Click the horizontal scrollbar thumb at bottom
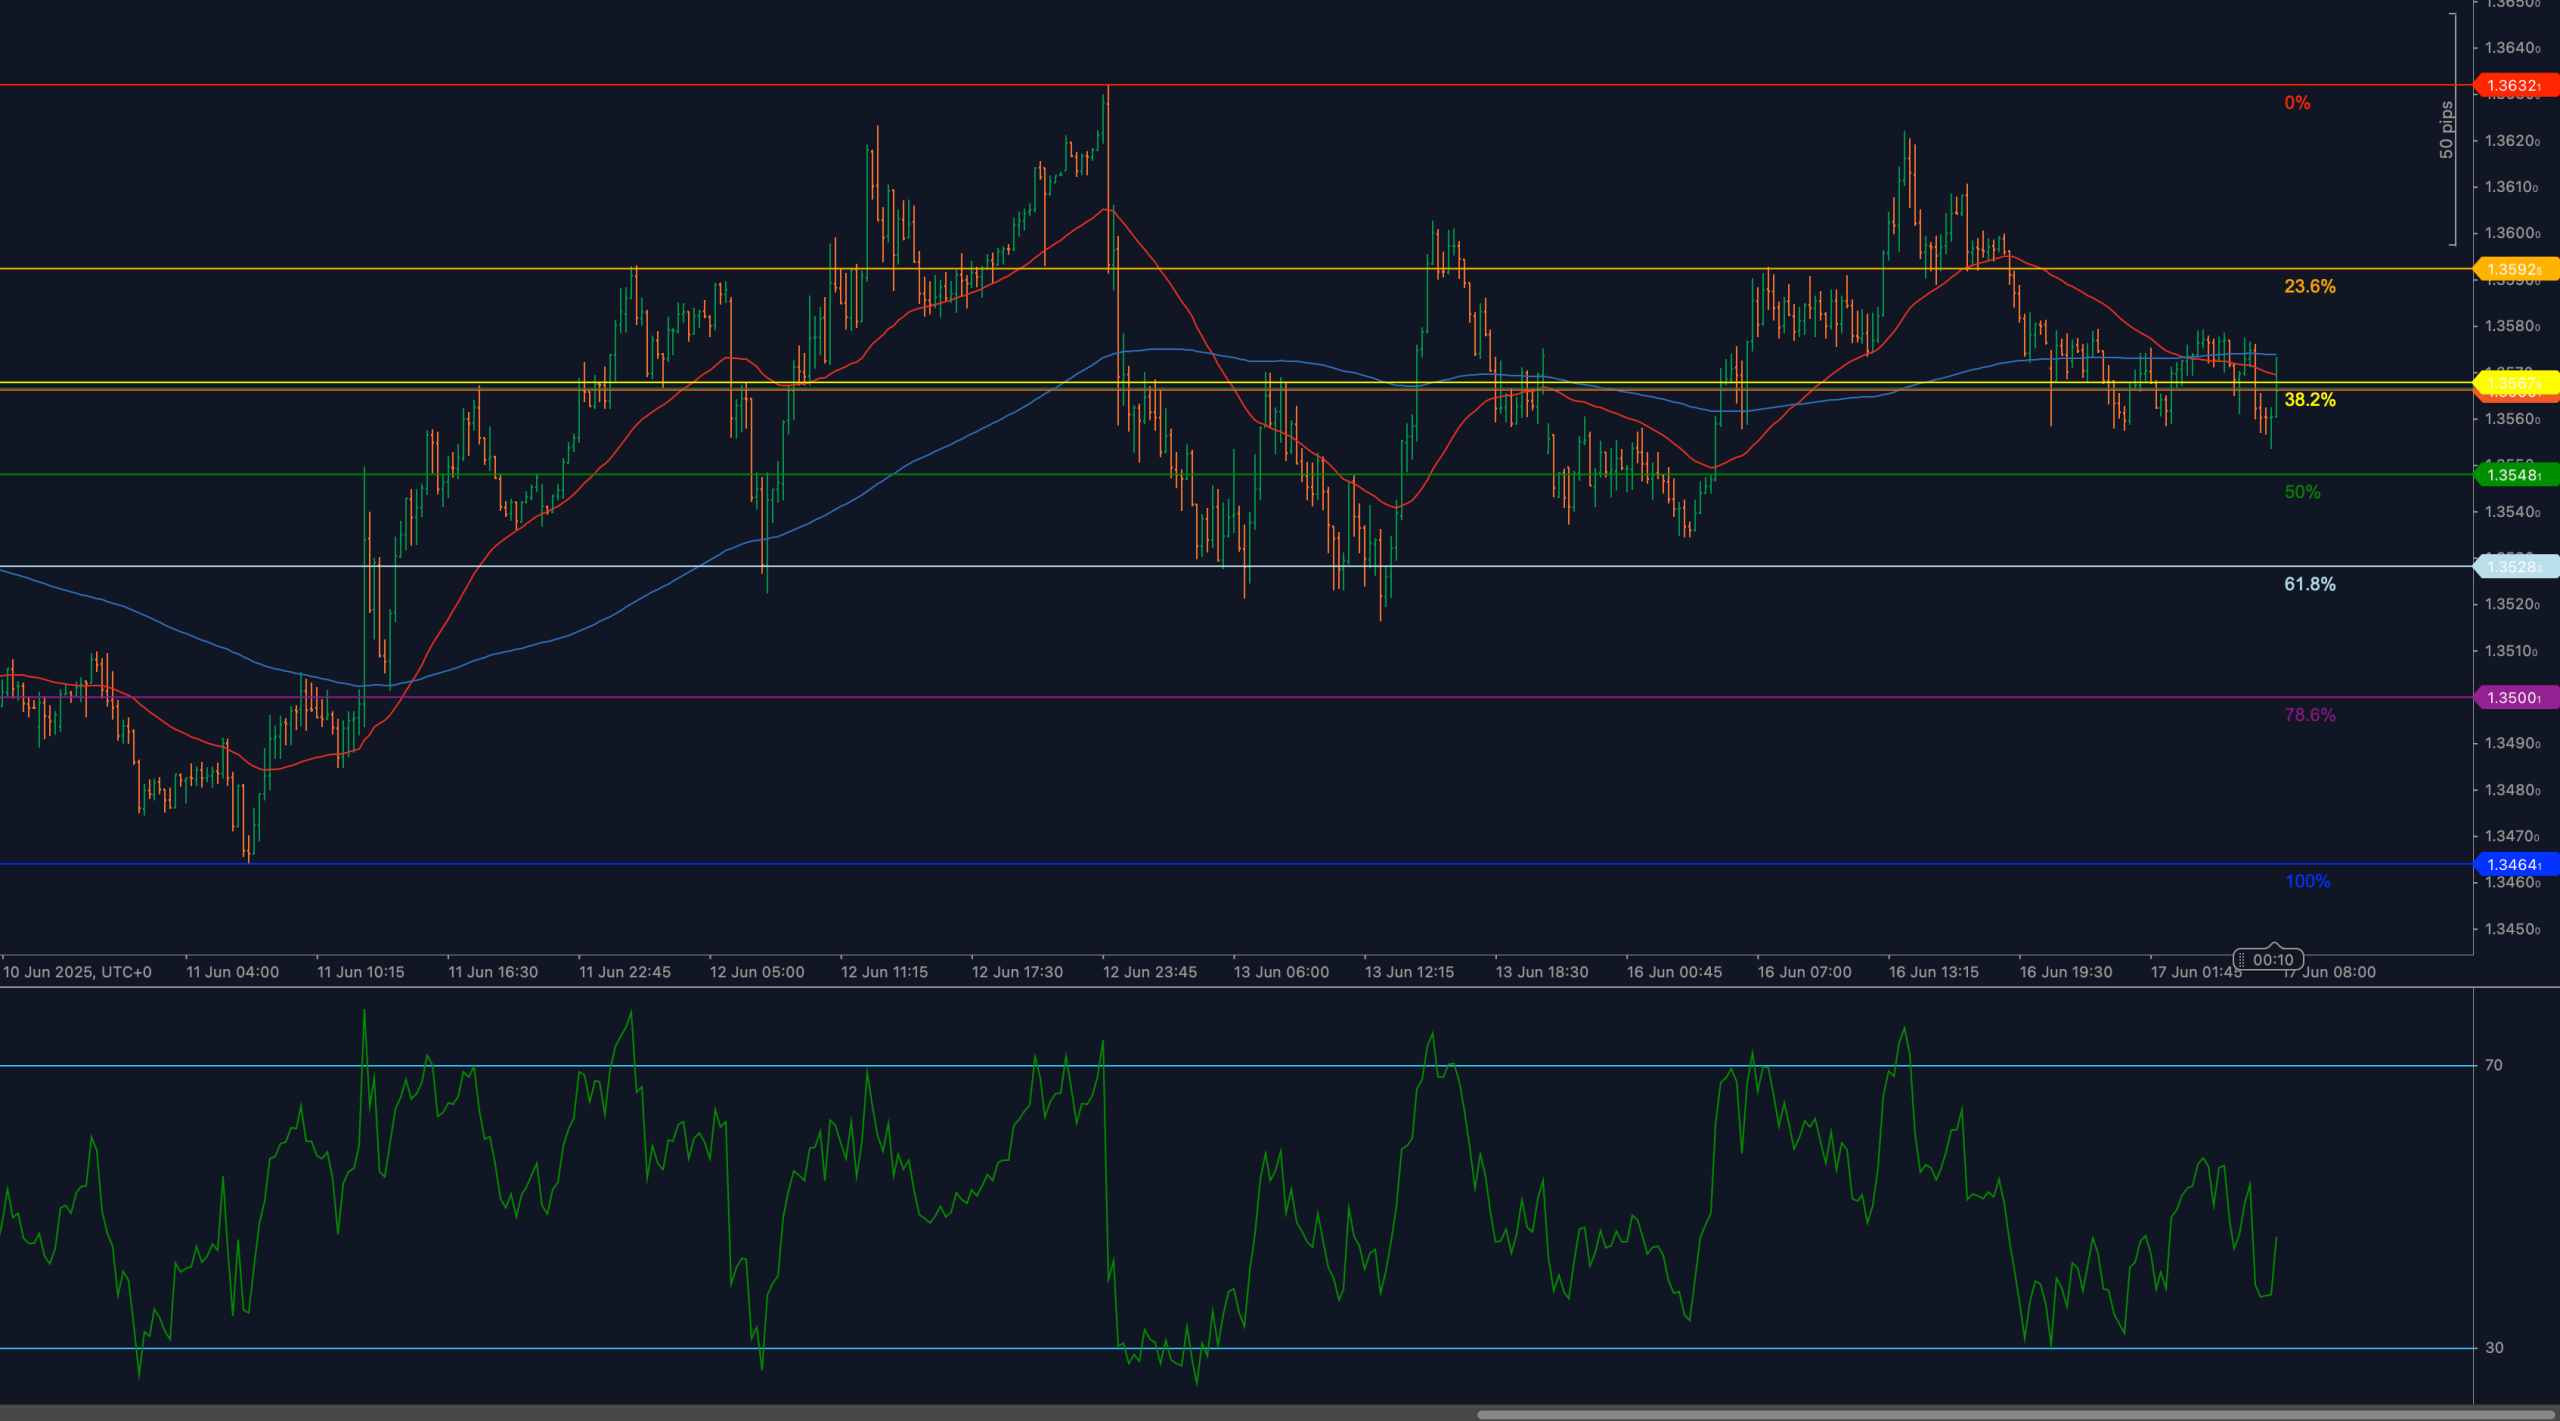The image size is (2560, 1421). coord(2016,1415)
